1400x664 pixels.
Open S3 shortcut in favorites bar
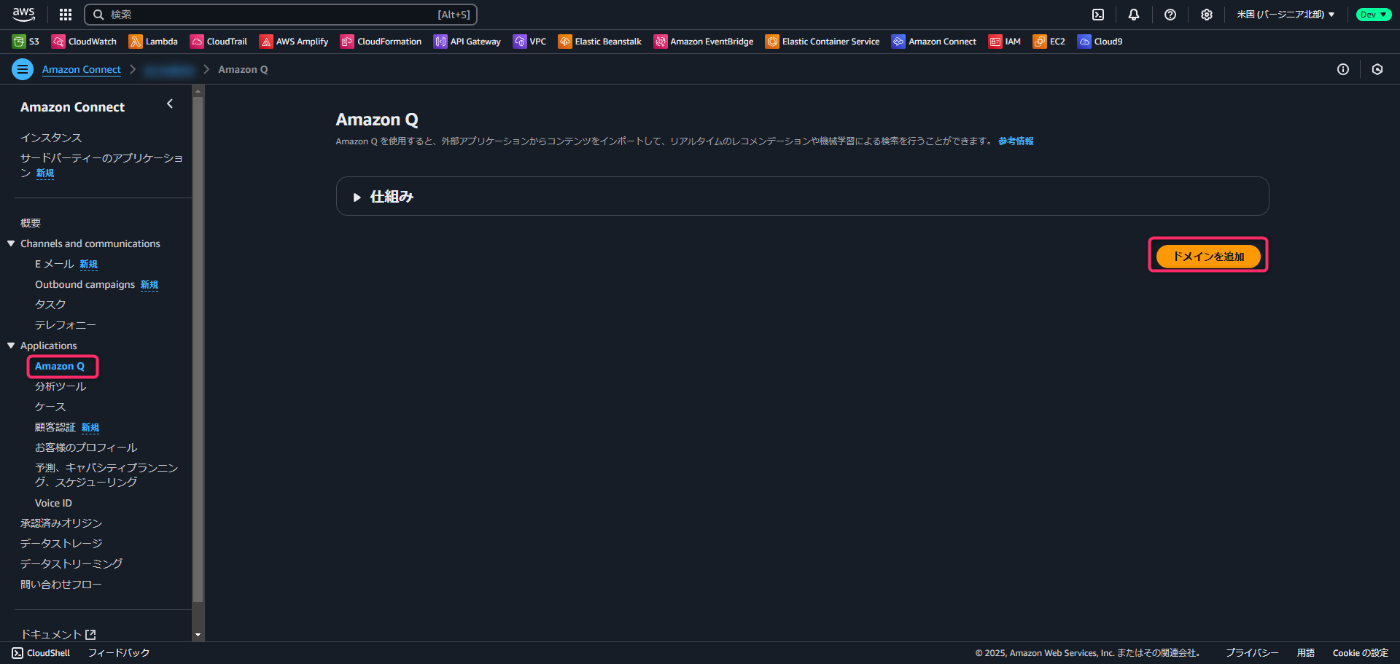26,42
